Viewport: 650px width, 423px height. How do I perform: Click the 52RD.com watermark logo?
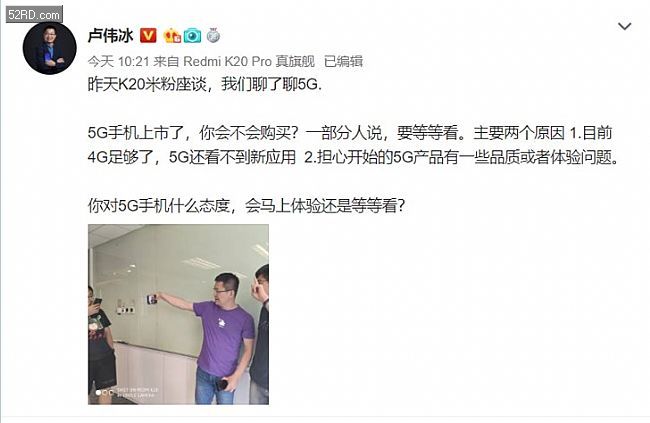pyautogui.click(x=34, y=15)
